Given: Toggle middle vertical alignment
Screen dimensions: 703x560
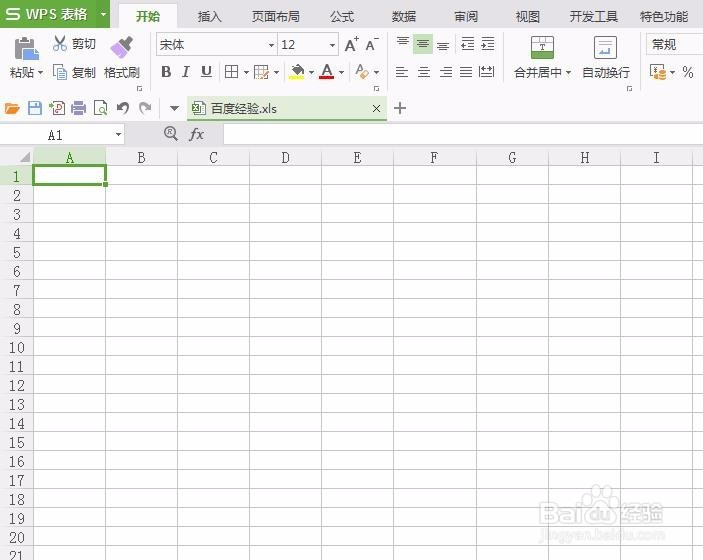Looking at the screenshot, I should [422, 43].
